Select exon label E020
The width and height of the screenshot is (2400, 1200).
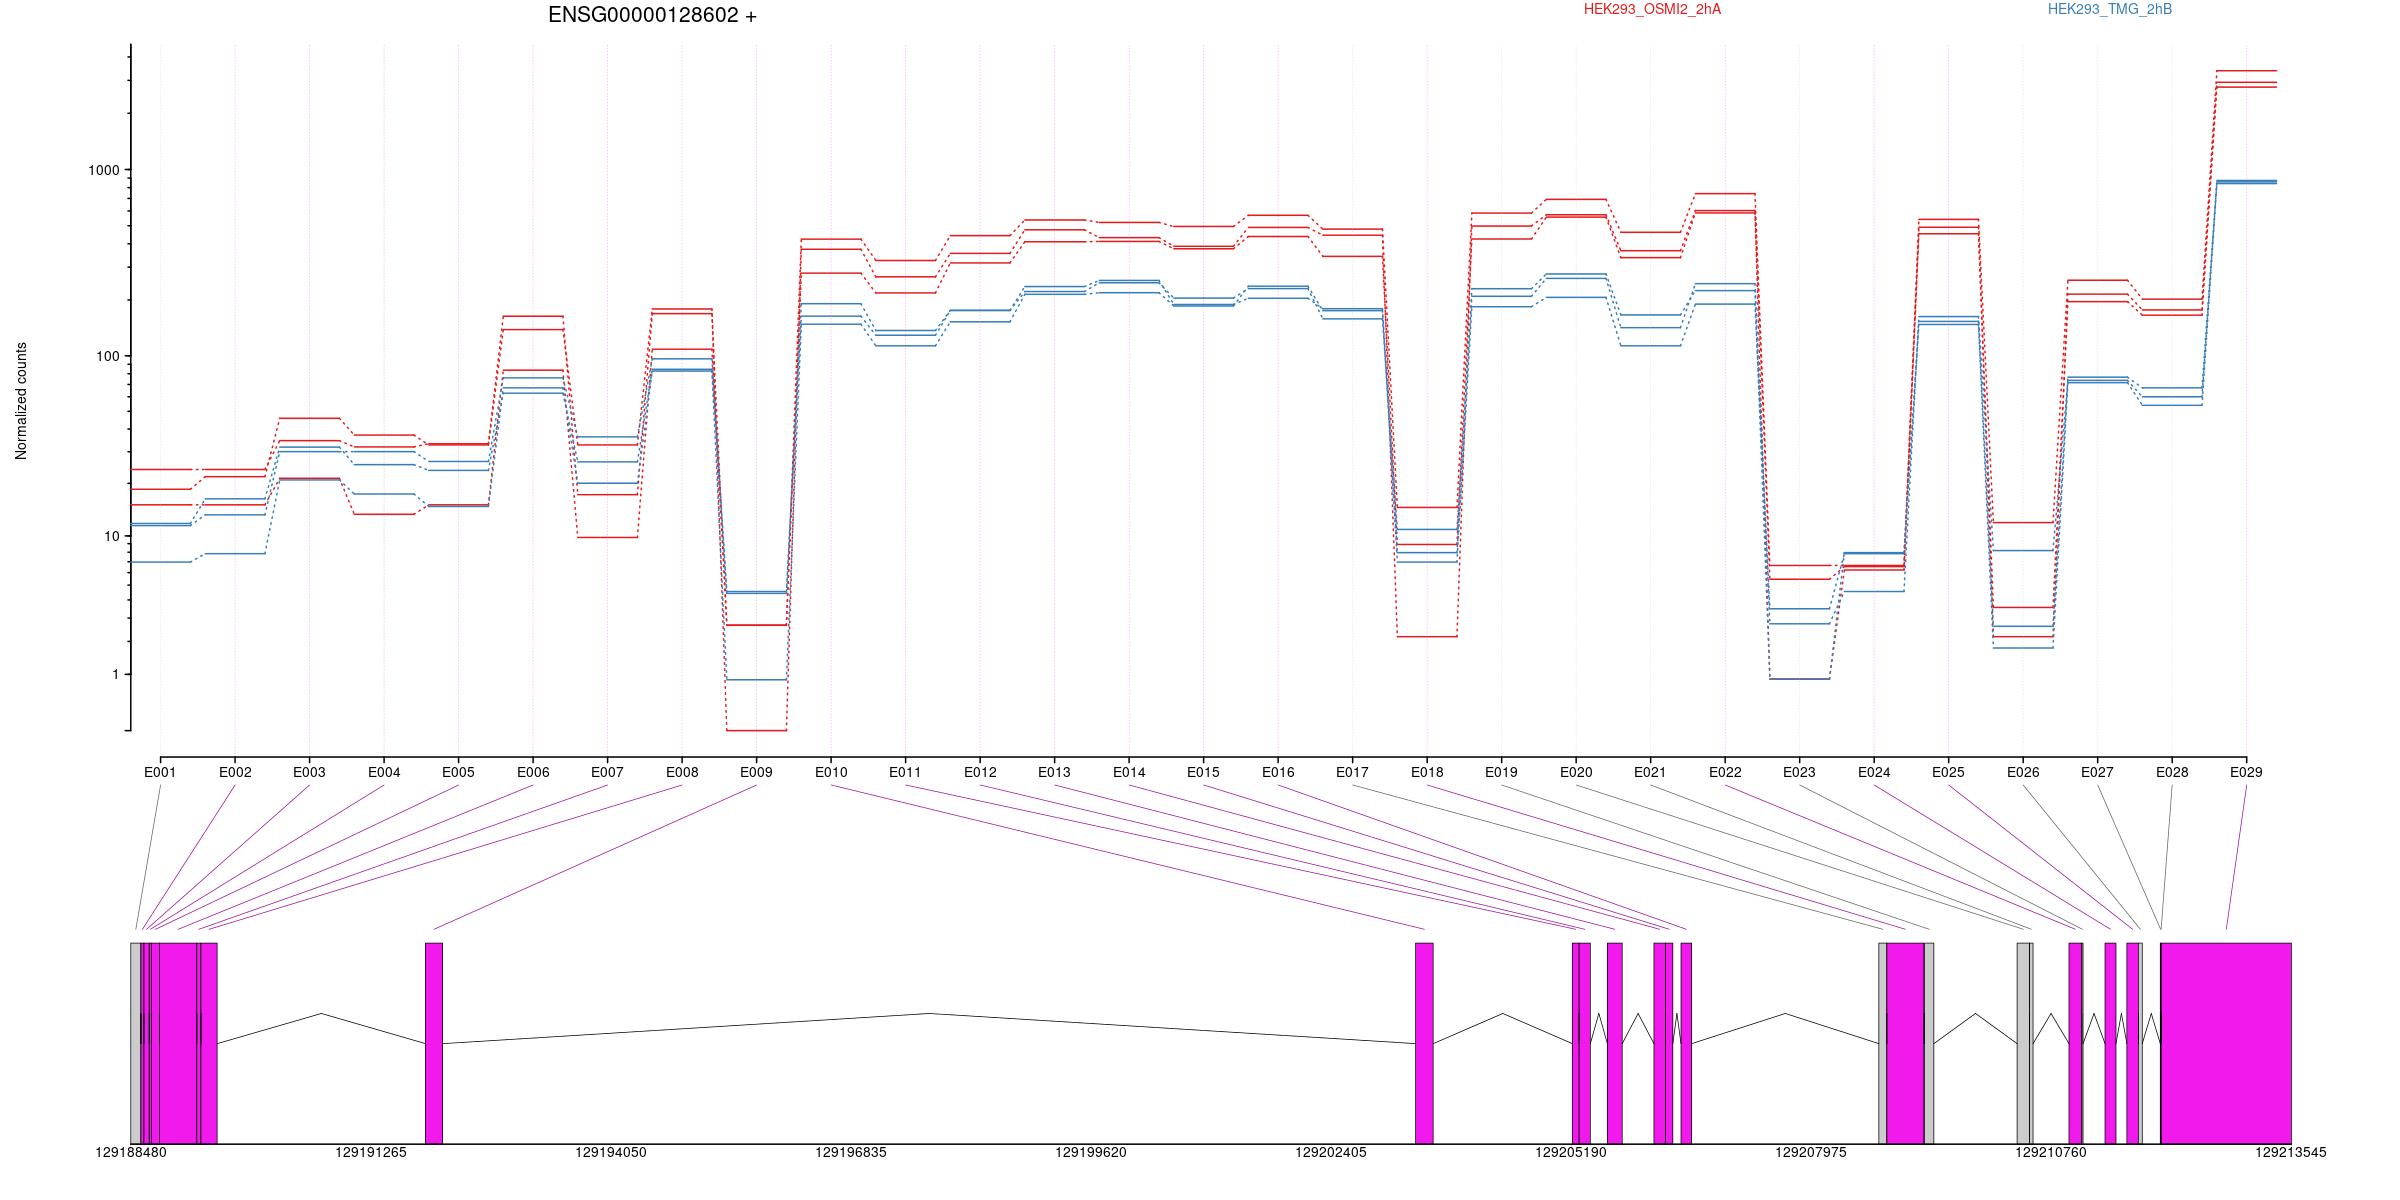pyautogui.click(x=1576, y=772)
